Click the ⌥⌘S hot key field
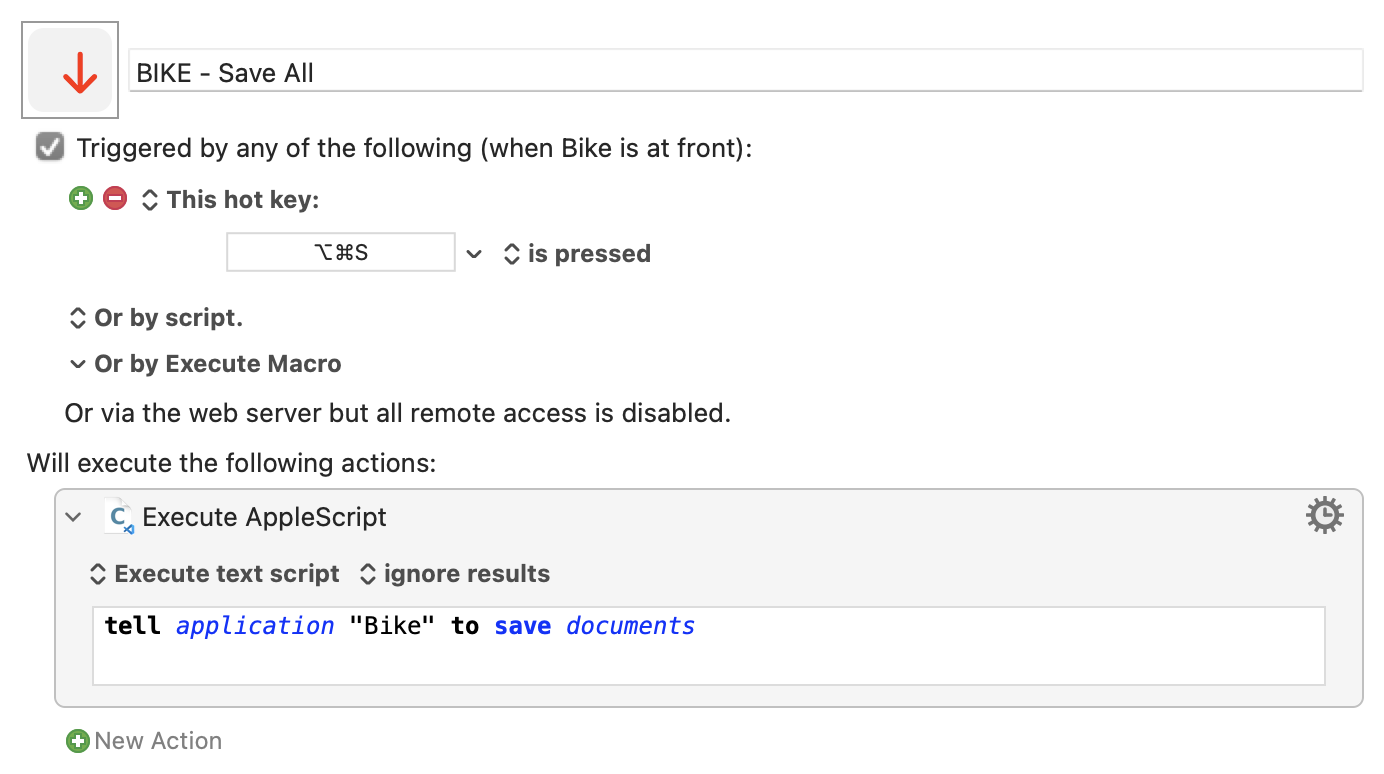The width and height of the screenshot is (1384, 774). (x=341, y=253)
